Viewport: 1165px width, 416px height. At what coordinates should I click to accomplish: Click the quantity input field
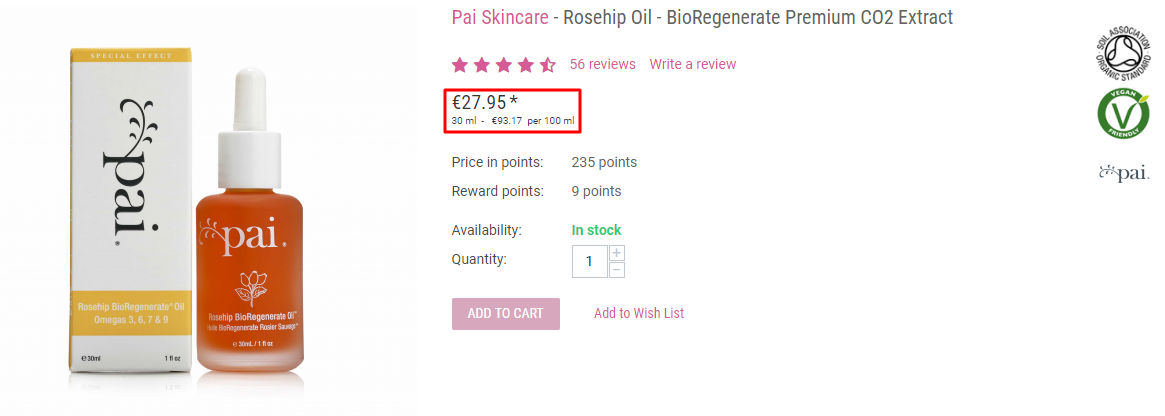(x=590, y=261)
